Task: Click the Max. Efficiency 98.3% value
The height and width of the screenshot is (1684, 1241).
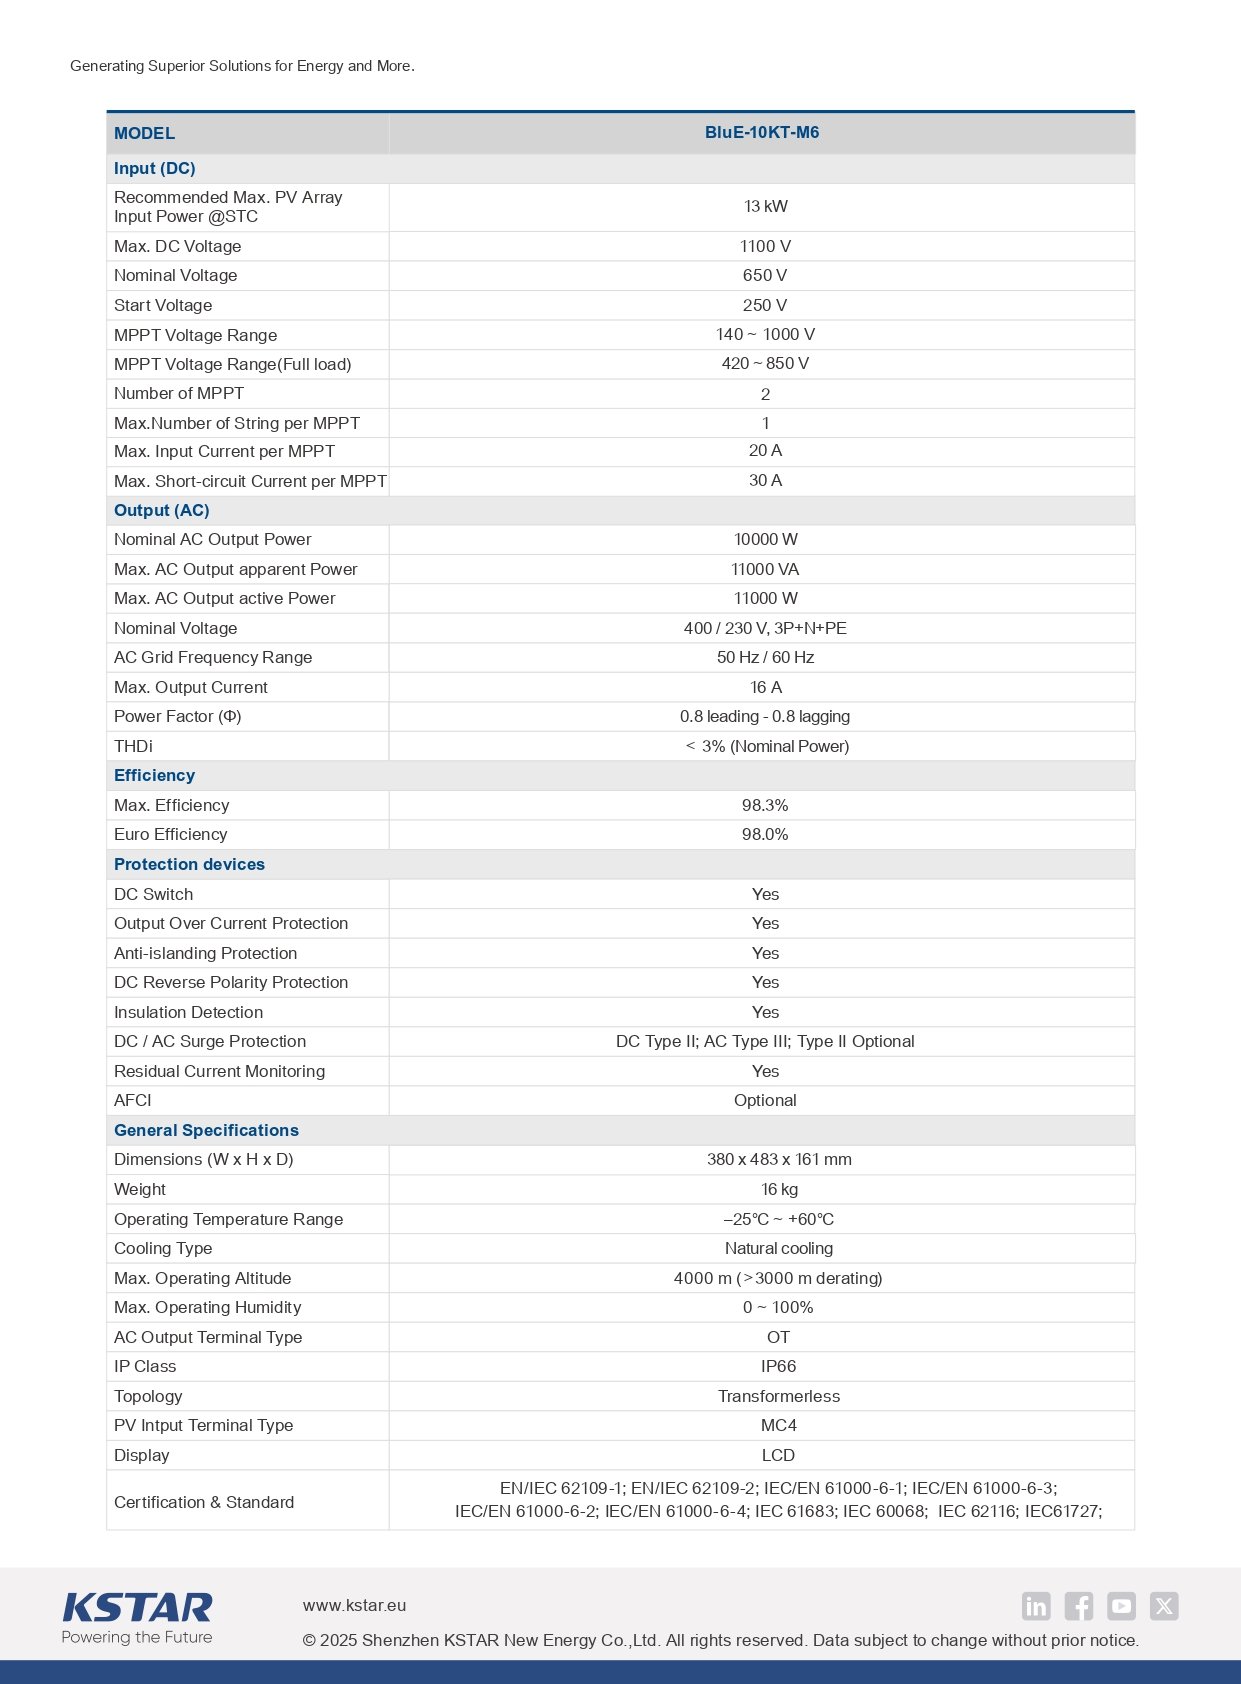Action: [765, 805]
